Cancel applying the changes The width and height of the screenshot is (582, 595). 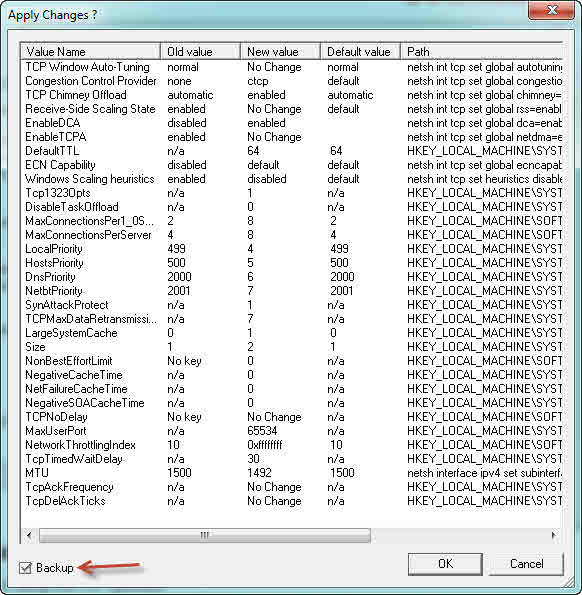526,564
